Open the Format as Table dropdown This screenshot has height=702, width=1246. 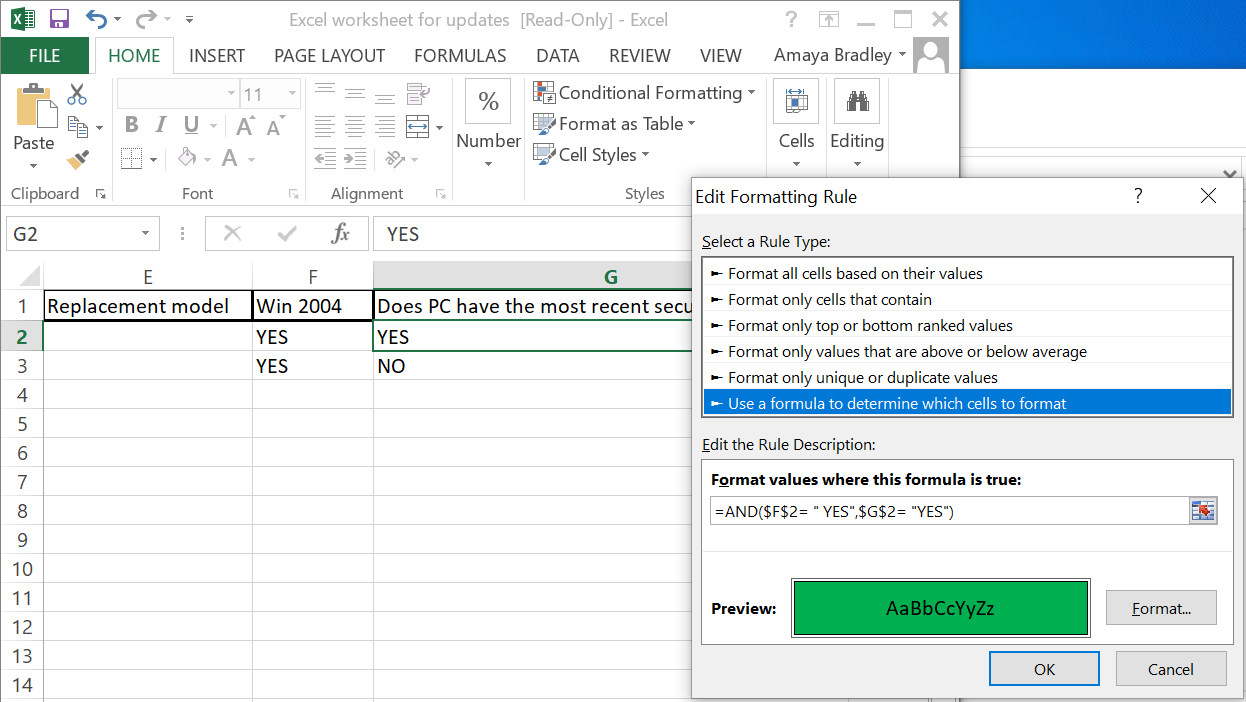(x=613, y=124)
